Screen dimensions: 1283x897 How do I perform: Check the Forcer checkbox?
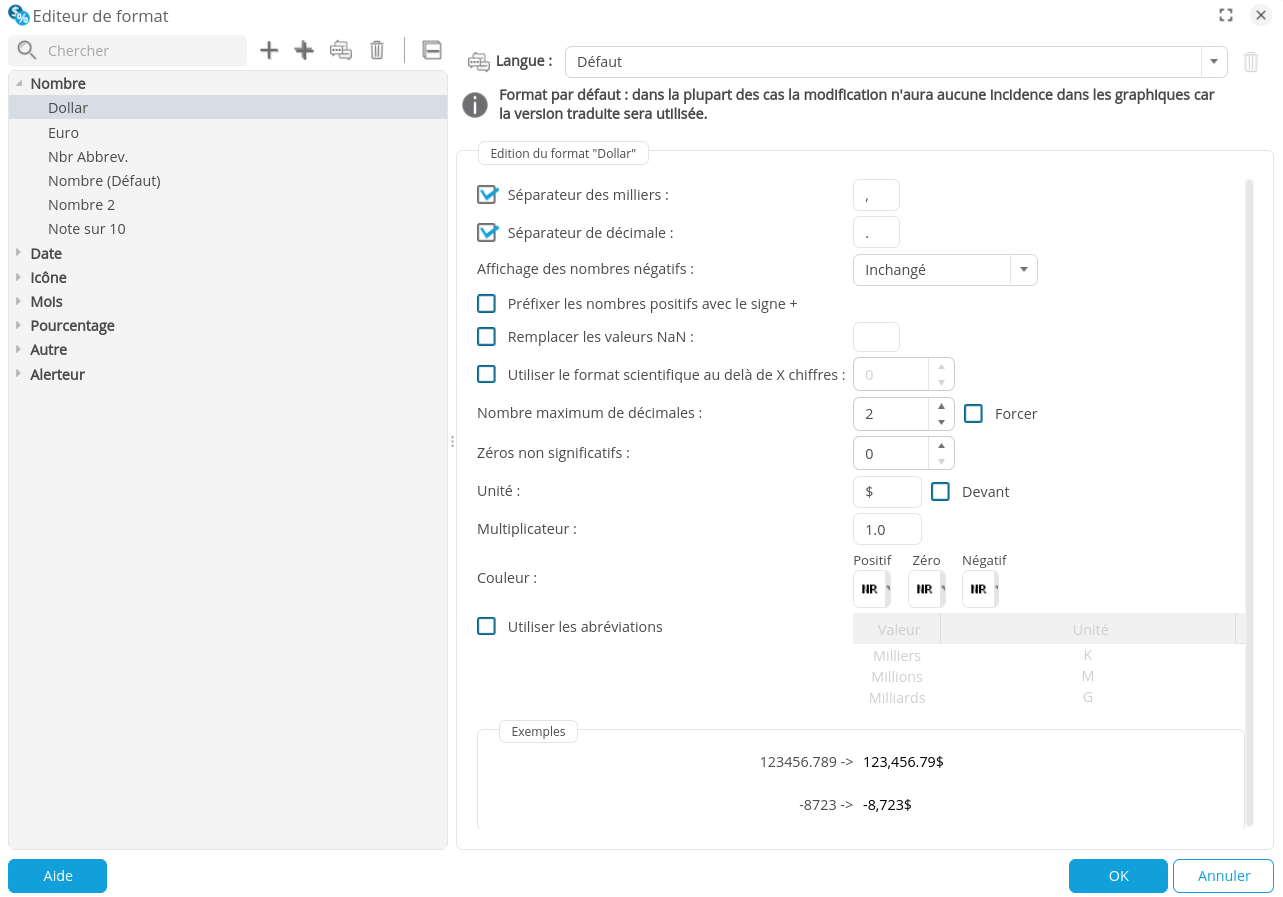coord(973,412)
